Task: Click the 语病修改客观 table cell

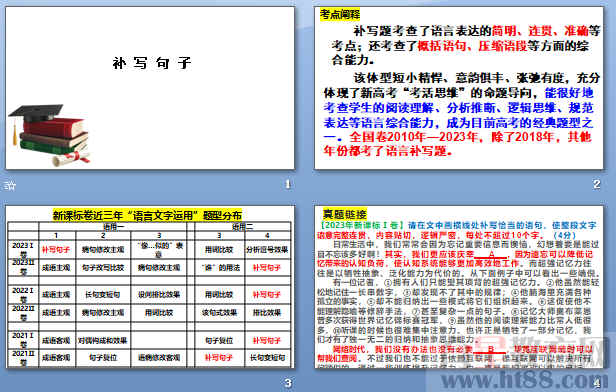Action: (159, 358)
